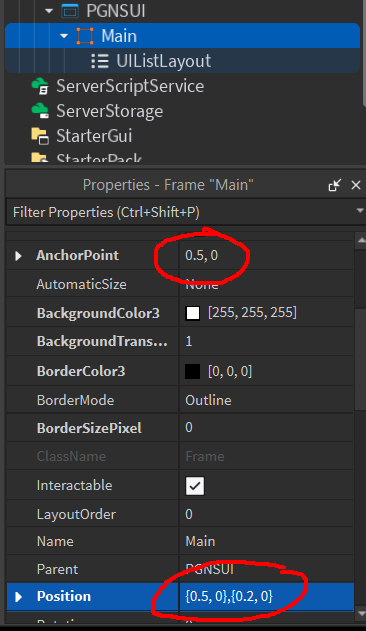Screen dimensions: 366x631
Task: Click the StarterGui folder icon
Action: [x=40, y=136]
